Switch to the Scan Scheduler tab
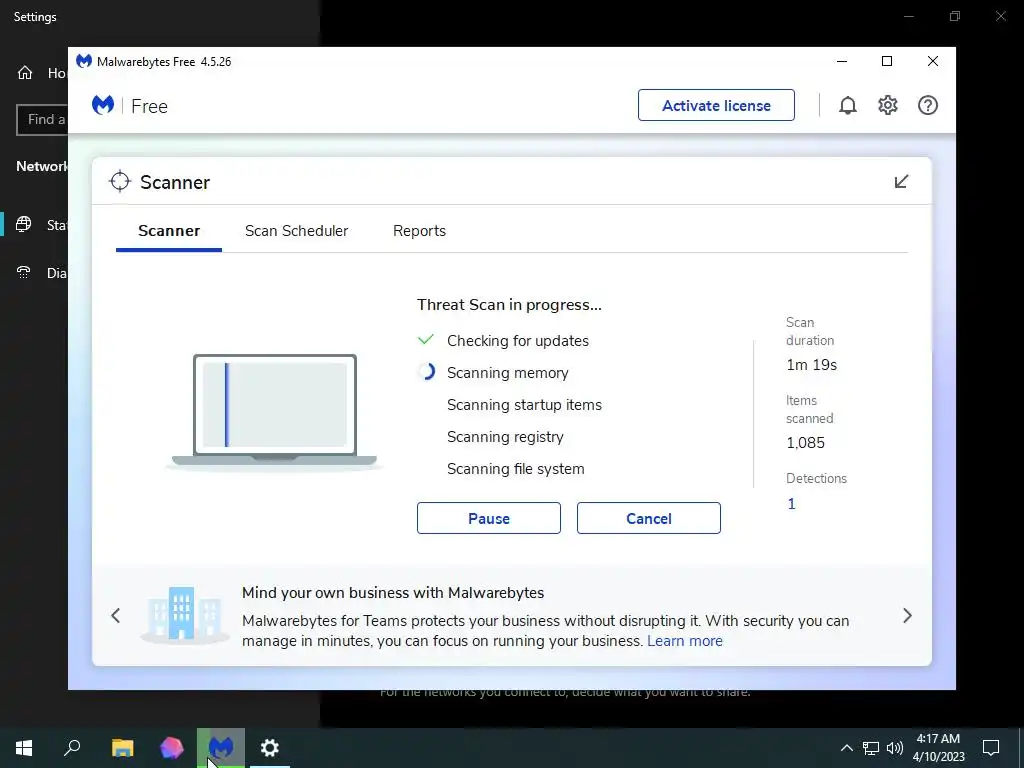The width and height of the screenshot is (1024, 768). 296,231
